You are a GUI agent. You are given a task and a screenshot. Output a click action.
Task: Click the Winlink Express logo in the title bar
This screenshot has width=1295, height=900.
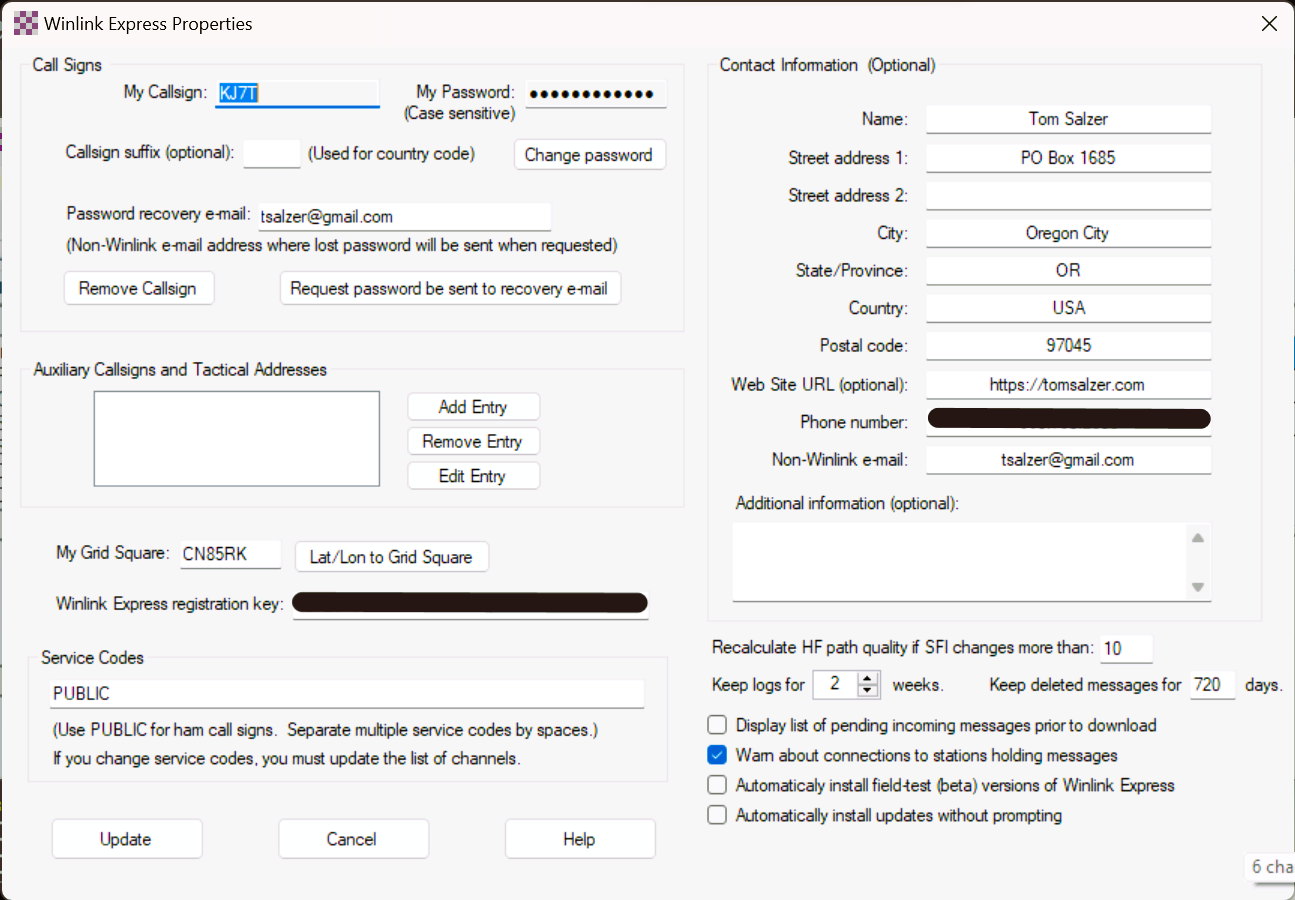coord(25,22)
